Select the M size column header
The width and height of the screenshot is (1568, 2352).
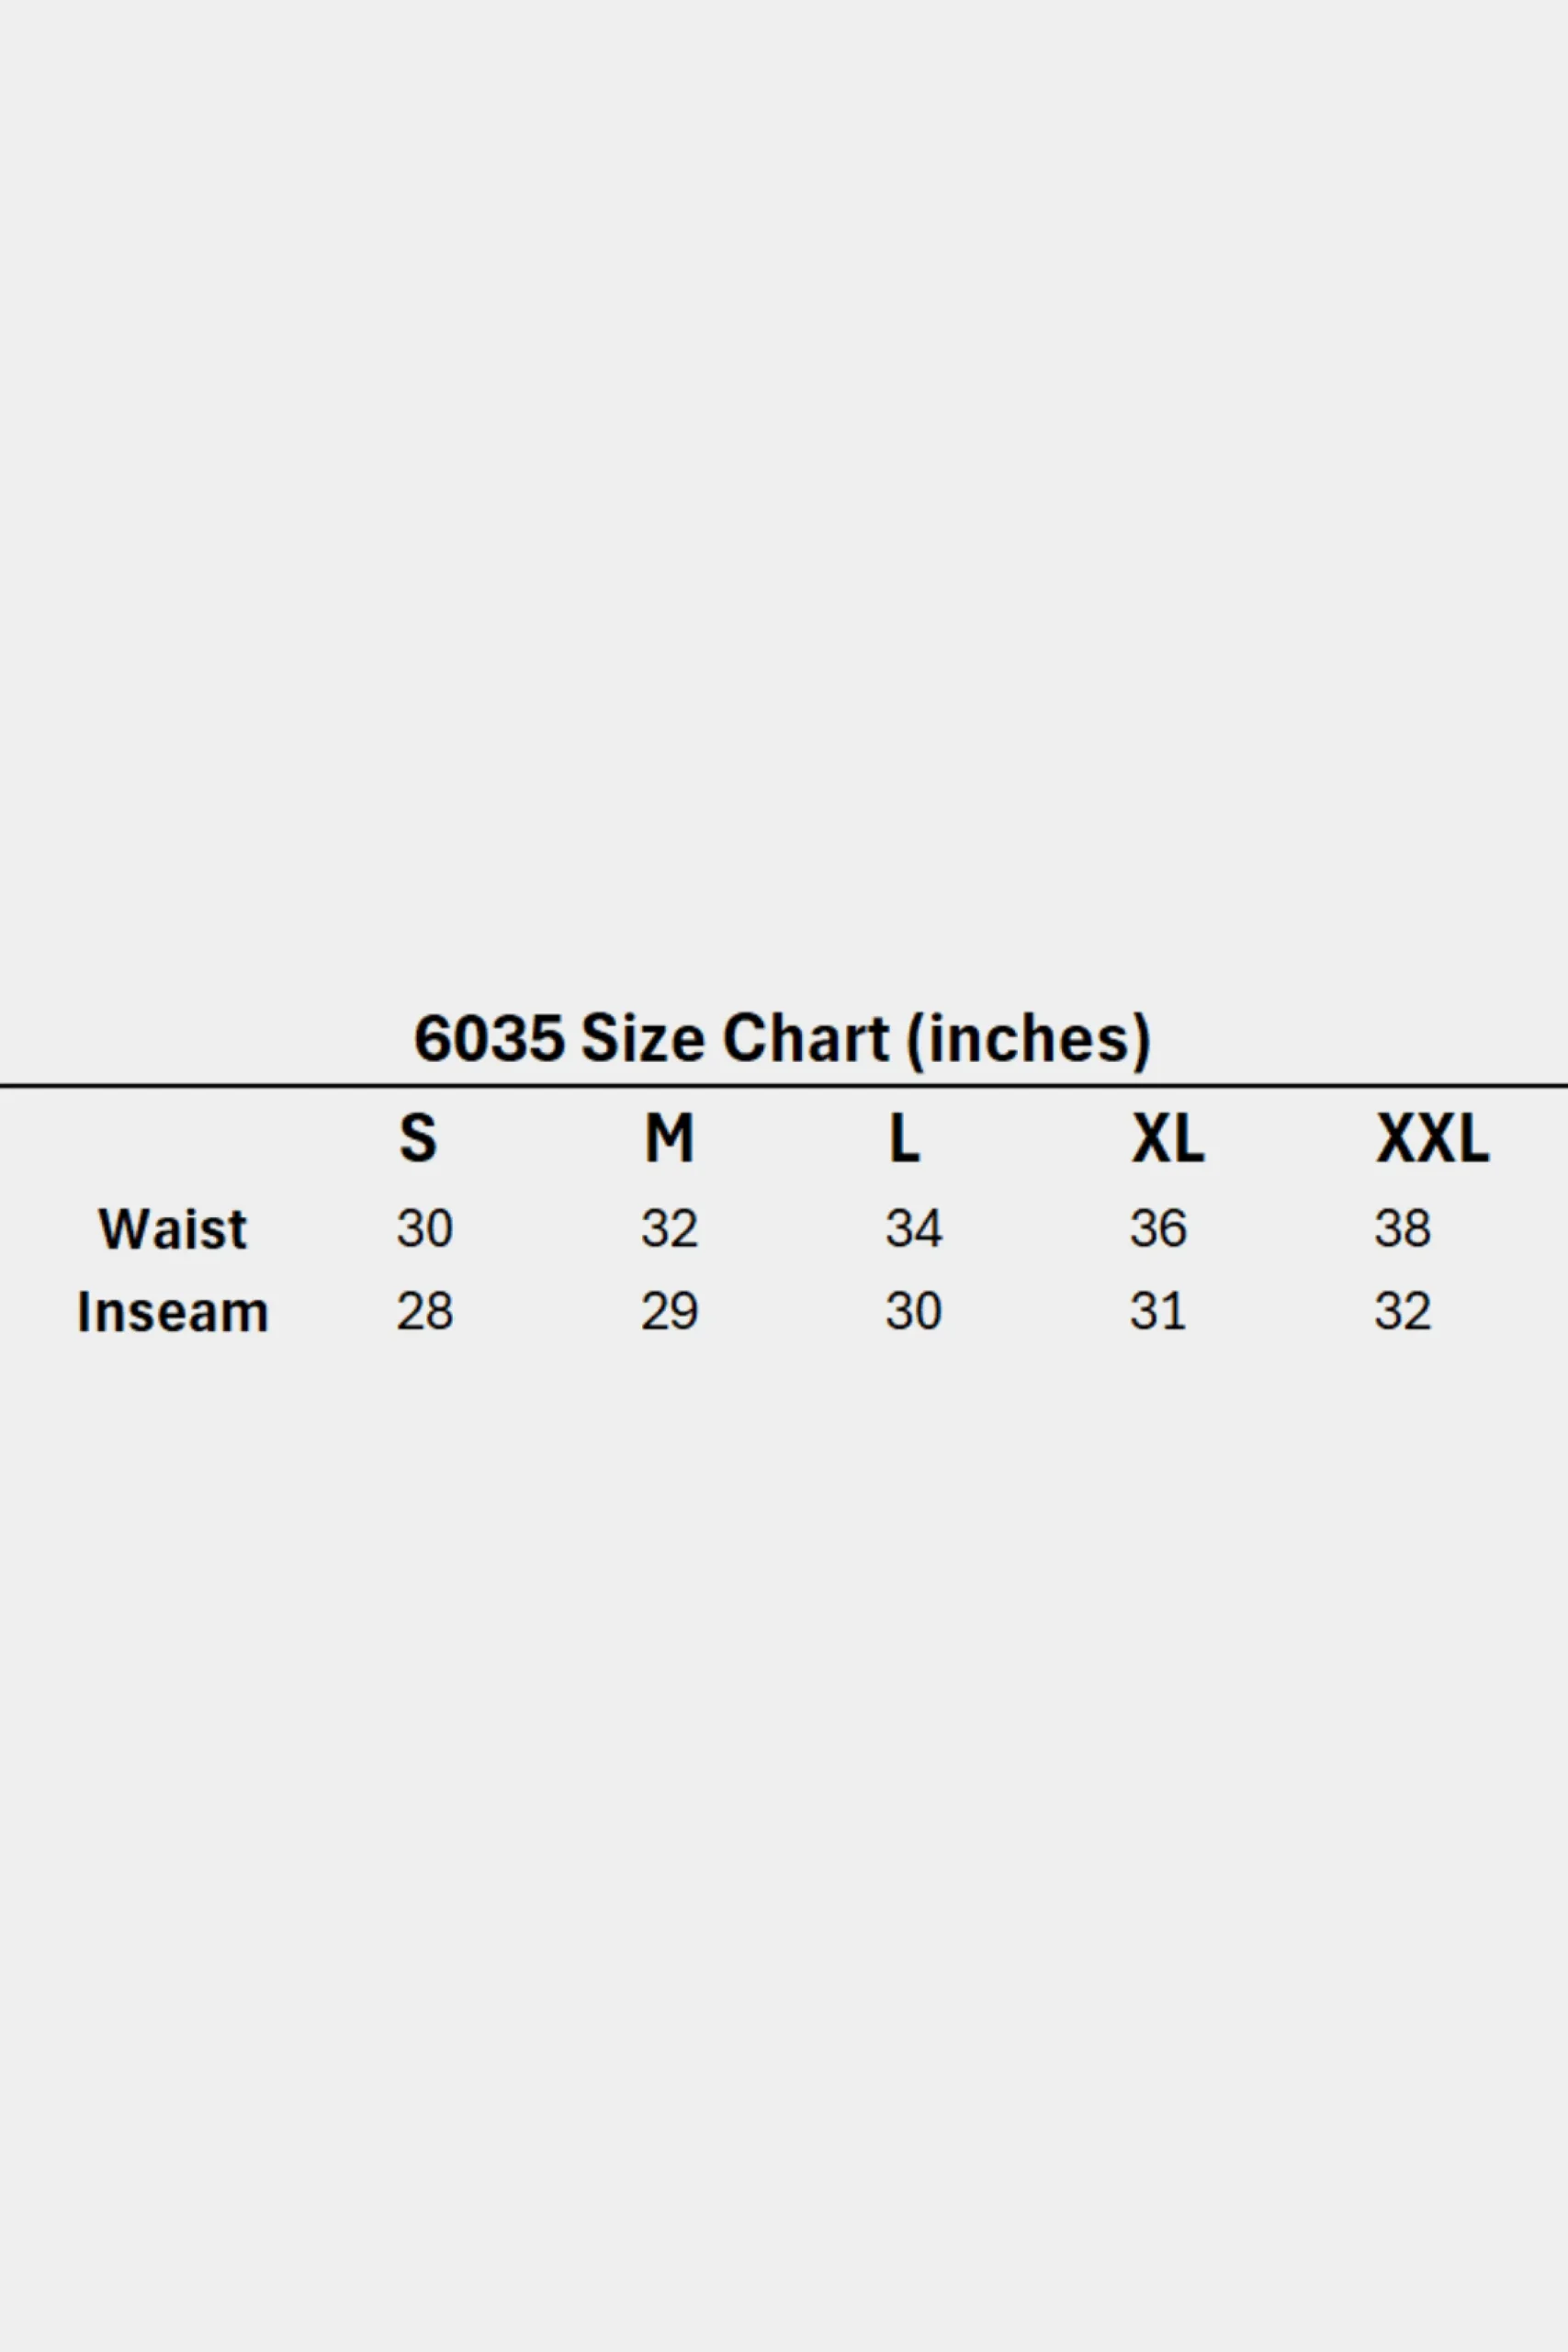[x=669, y=1138]
